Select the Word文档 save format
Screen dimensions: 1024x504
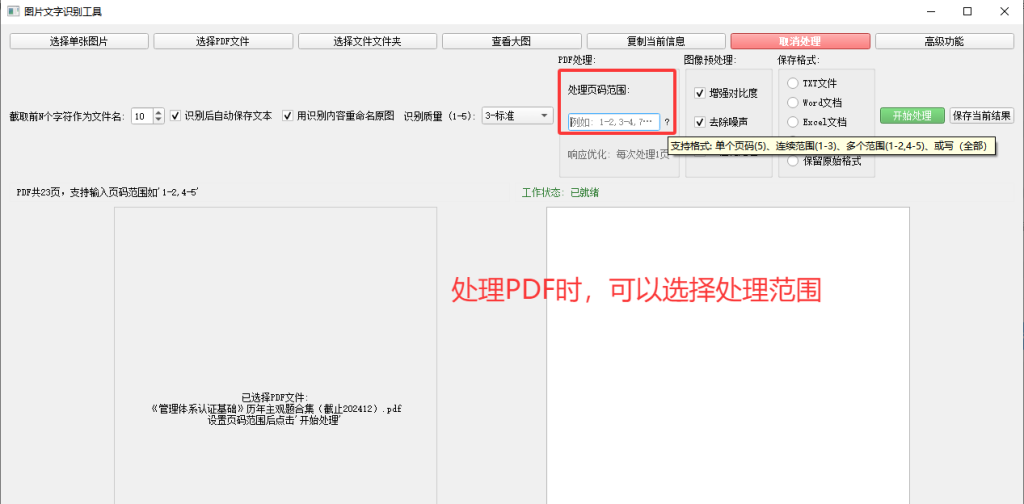[x=815, y=102]
